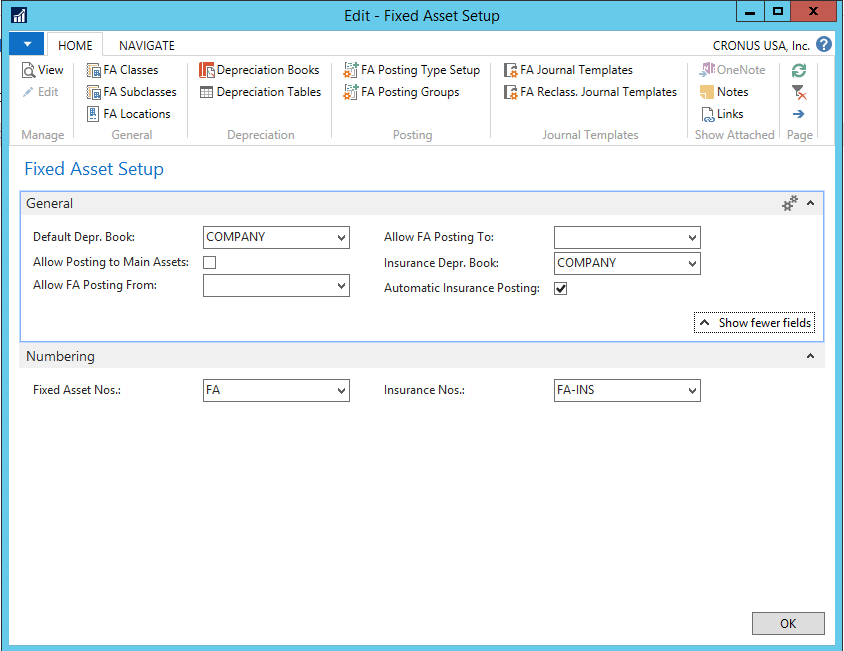Open the Default Depr. Book dropdown
Image resolution: width=844 pixels, height=651 pixels.
(340, 237)
